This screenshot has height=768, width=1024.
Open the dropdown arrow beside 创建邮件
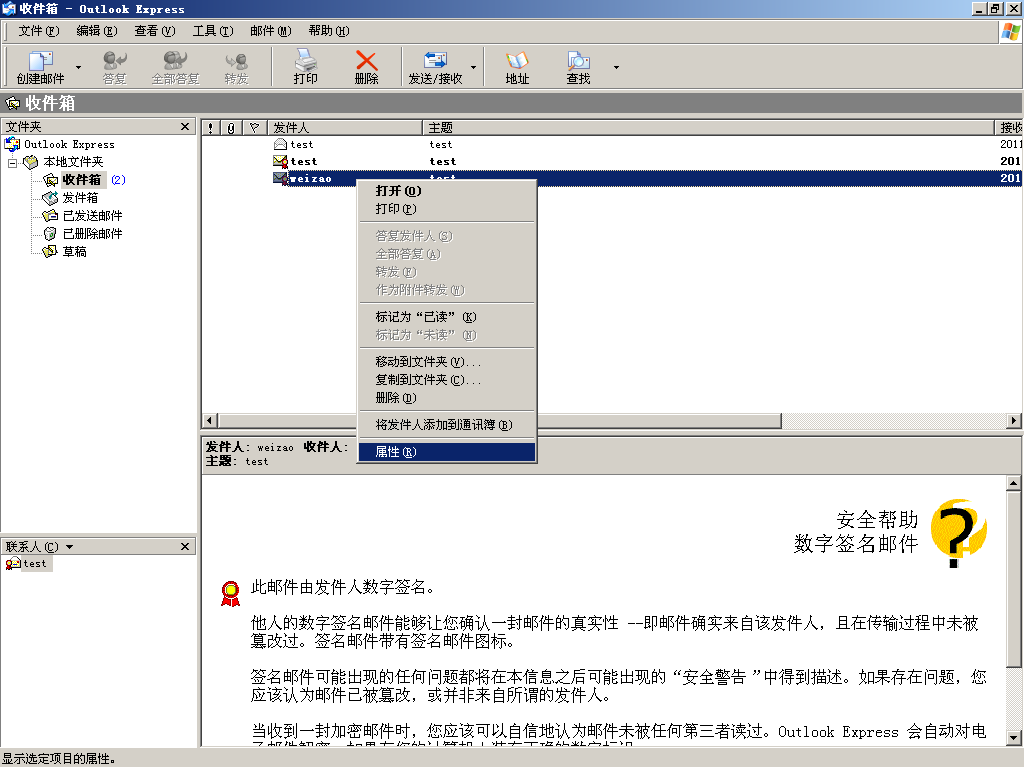point(78,67)
